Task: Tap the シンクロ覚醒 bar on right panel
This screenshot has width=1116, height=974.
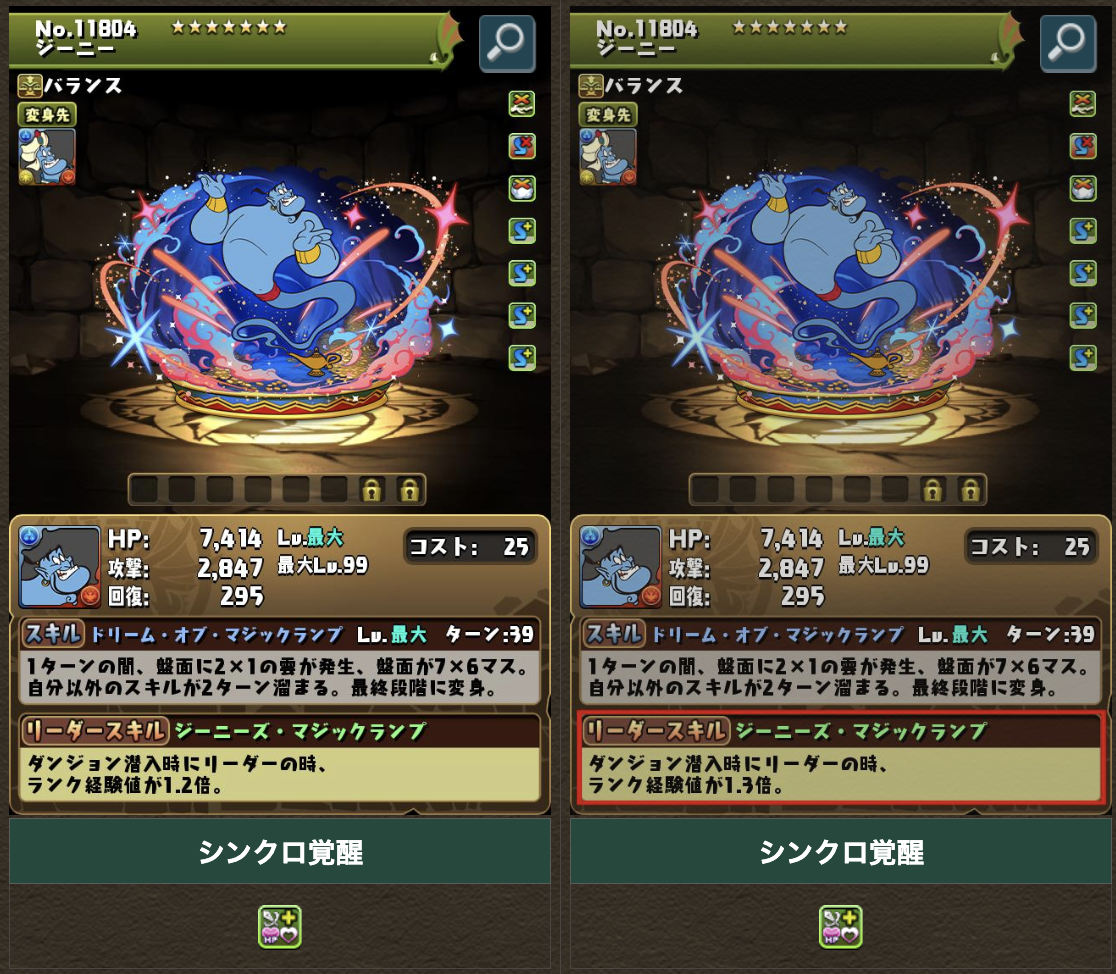Action: point(841,851)
